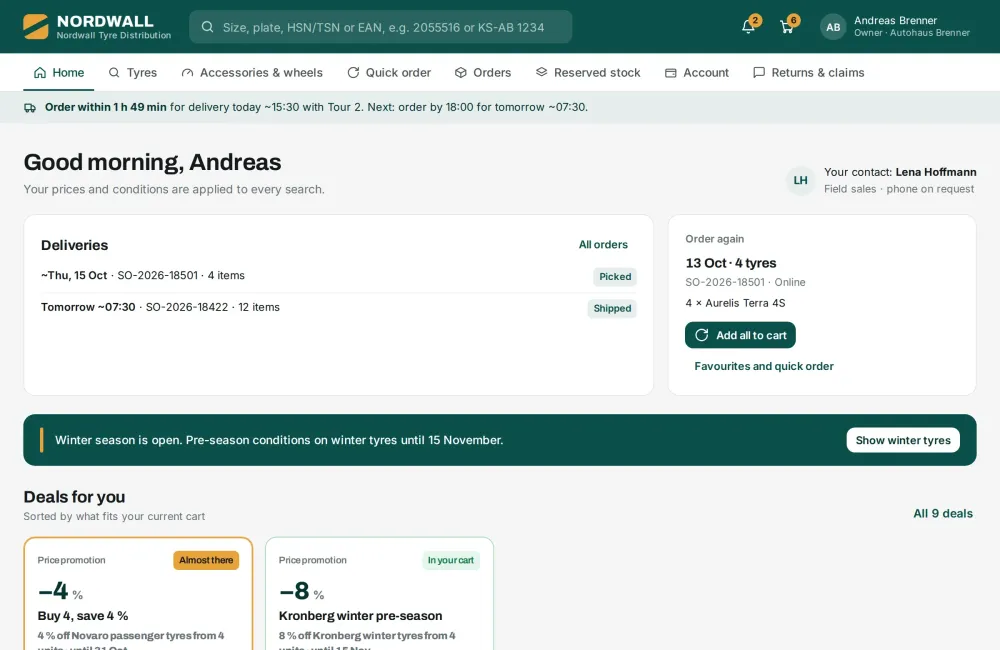Click the Reserved stock layers icon

[x=541, y=72]
